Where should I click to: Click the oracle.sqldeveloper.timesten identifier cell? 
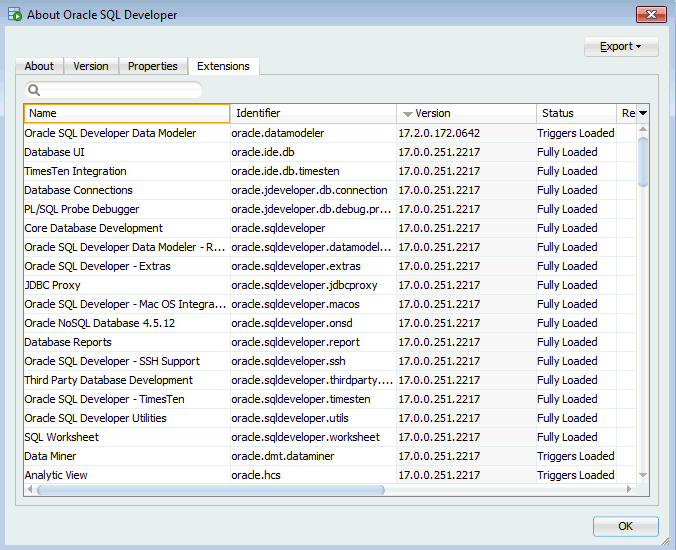click(313, 399)
